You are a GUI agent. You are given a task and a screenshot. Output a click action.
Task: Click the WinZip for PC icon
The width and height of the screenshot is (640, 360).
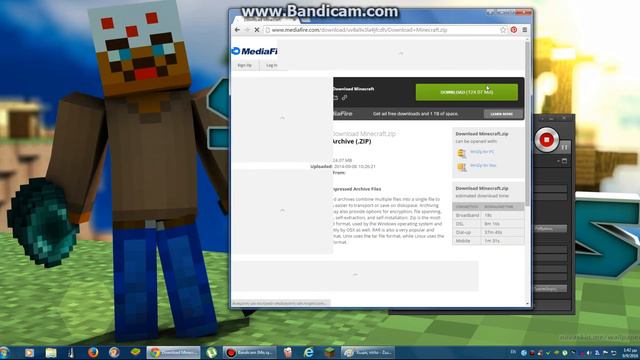pyautogui.click(x=462, y=153)
